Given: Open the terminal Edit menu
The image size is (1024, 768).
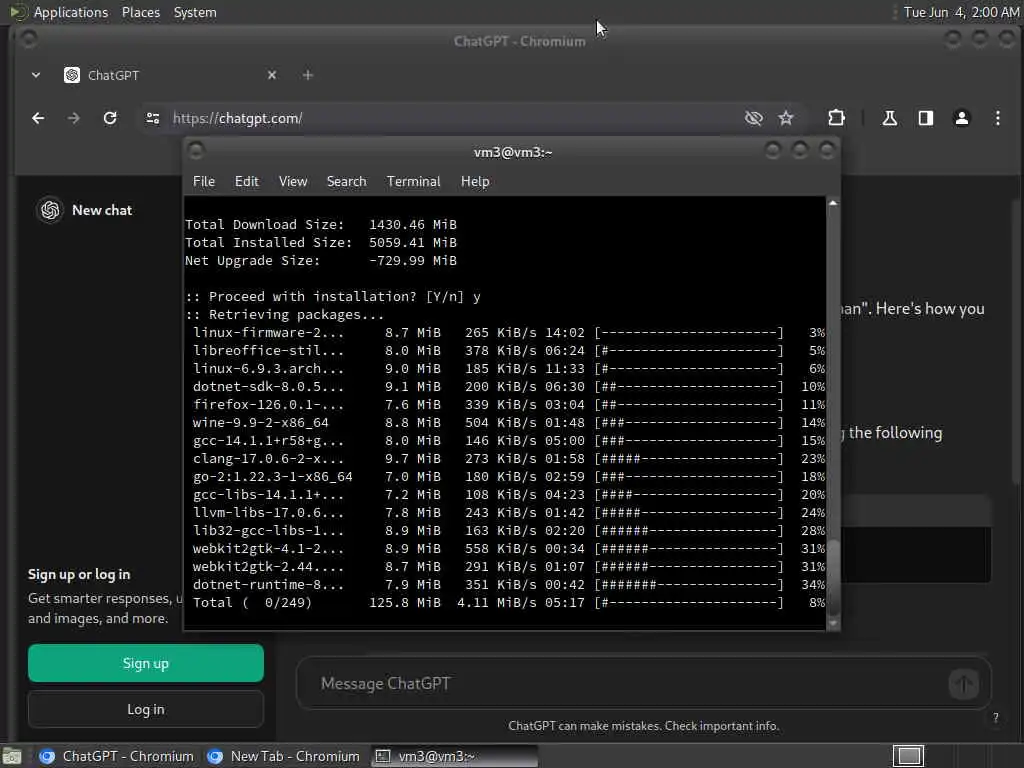Looking at the screenshot, I should 247,182.
